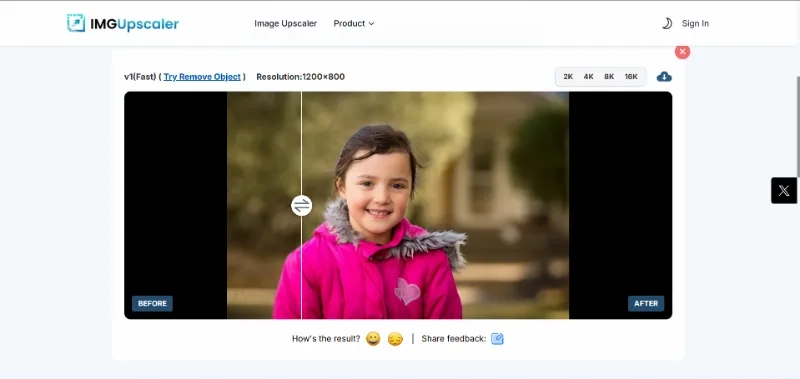Screen dimensions: 800x379
Task: Select 2K resolution option
Action: 568,77
